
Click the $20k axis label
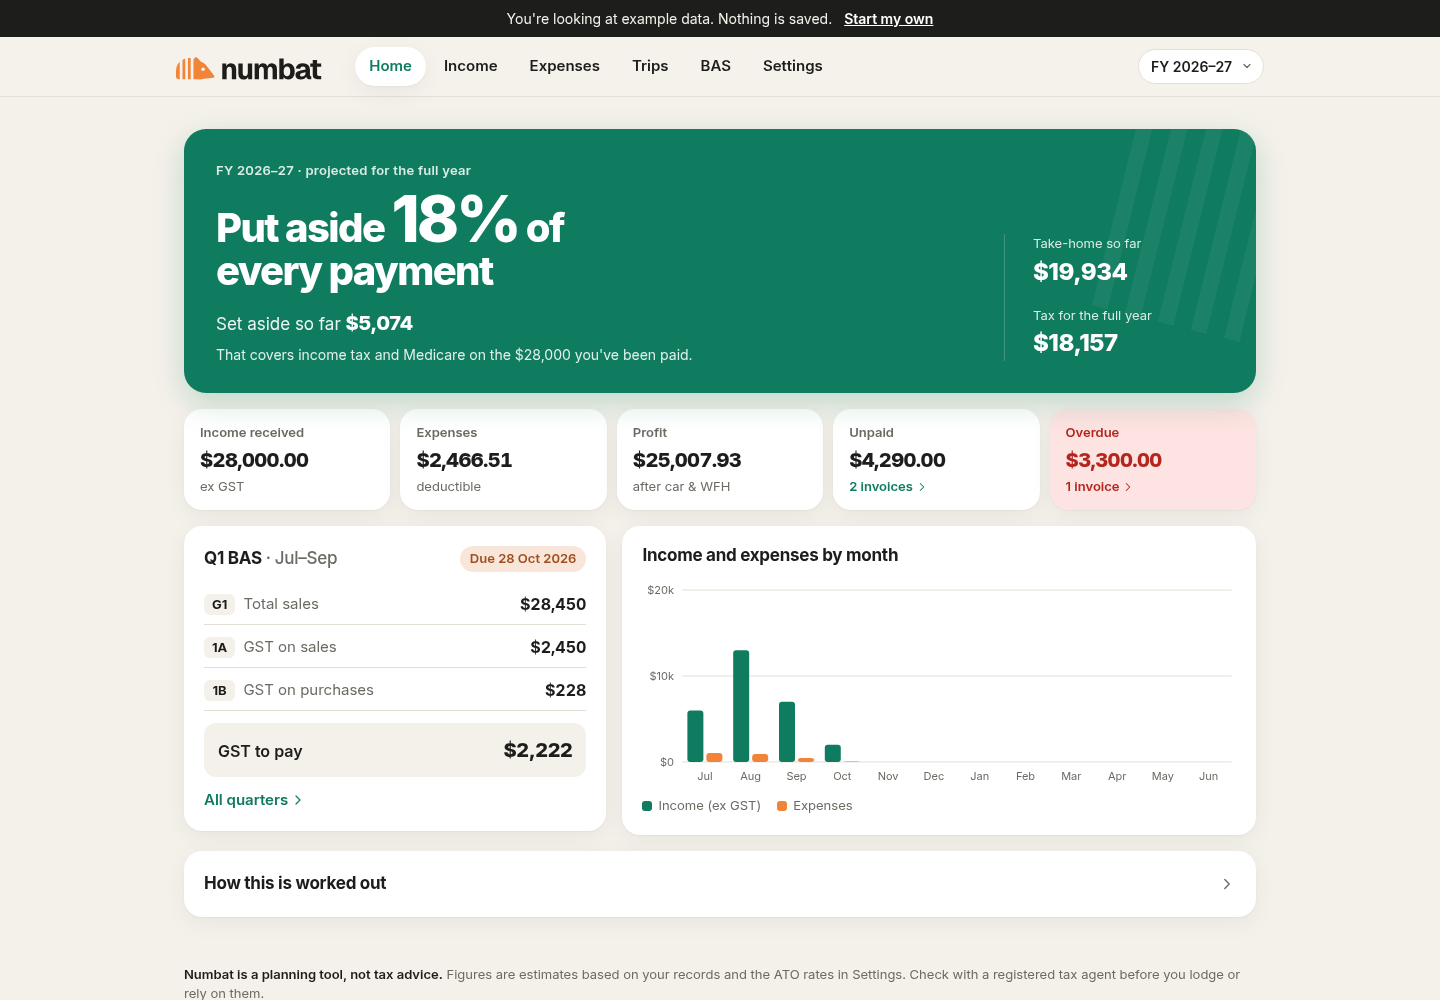(x=661, y=590)
